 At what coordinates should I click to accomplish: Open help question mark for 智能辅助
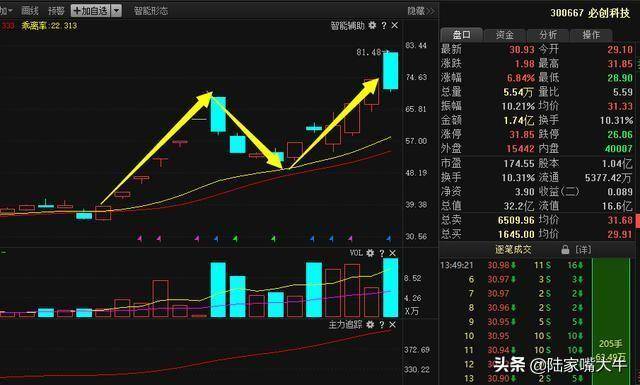tap(384, 25)
